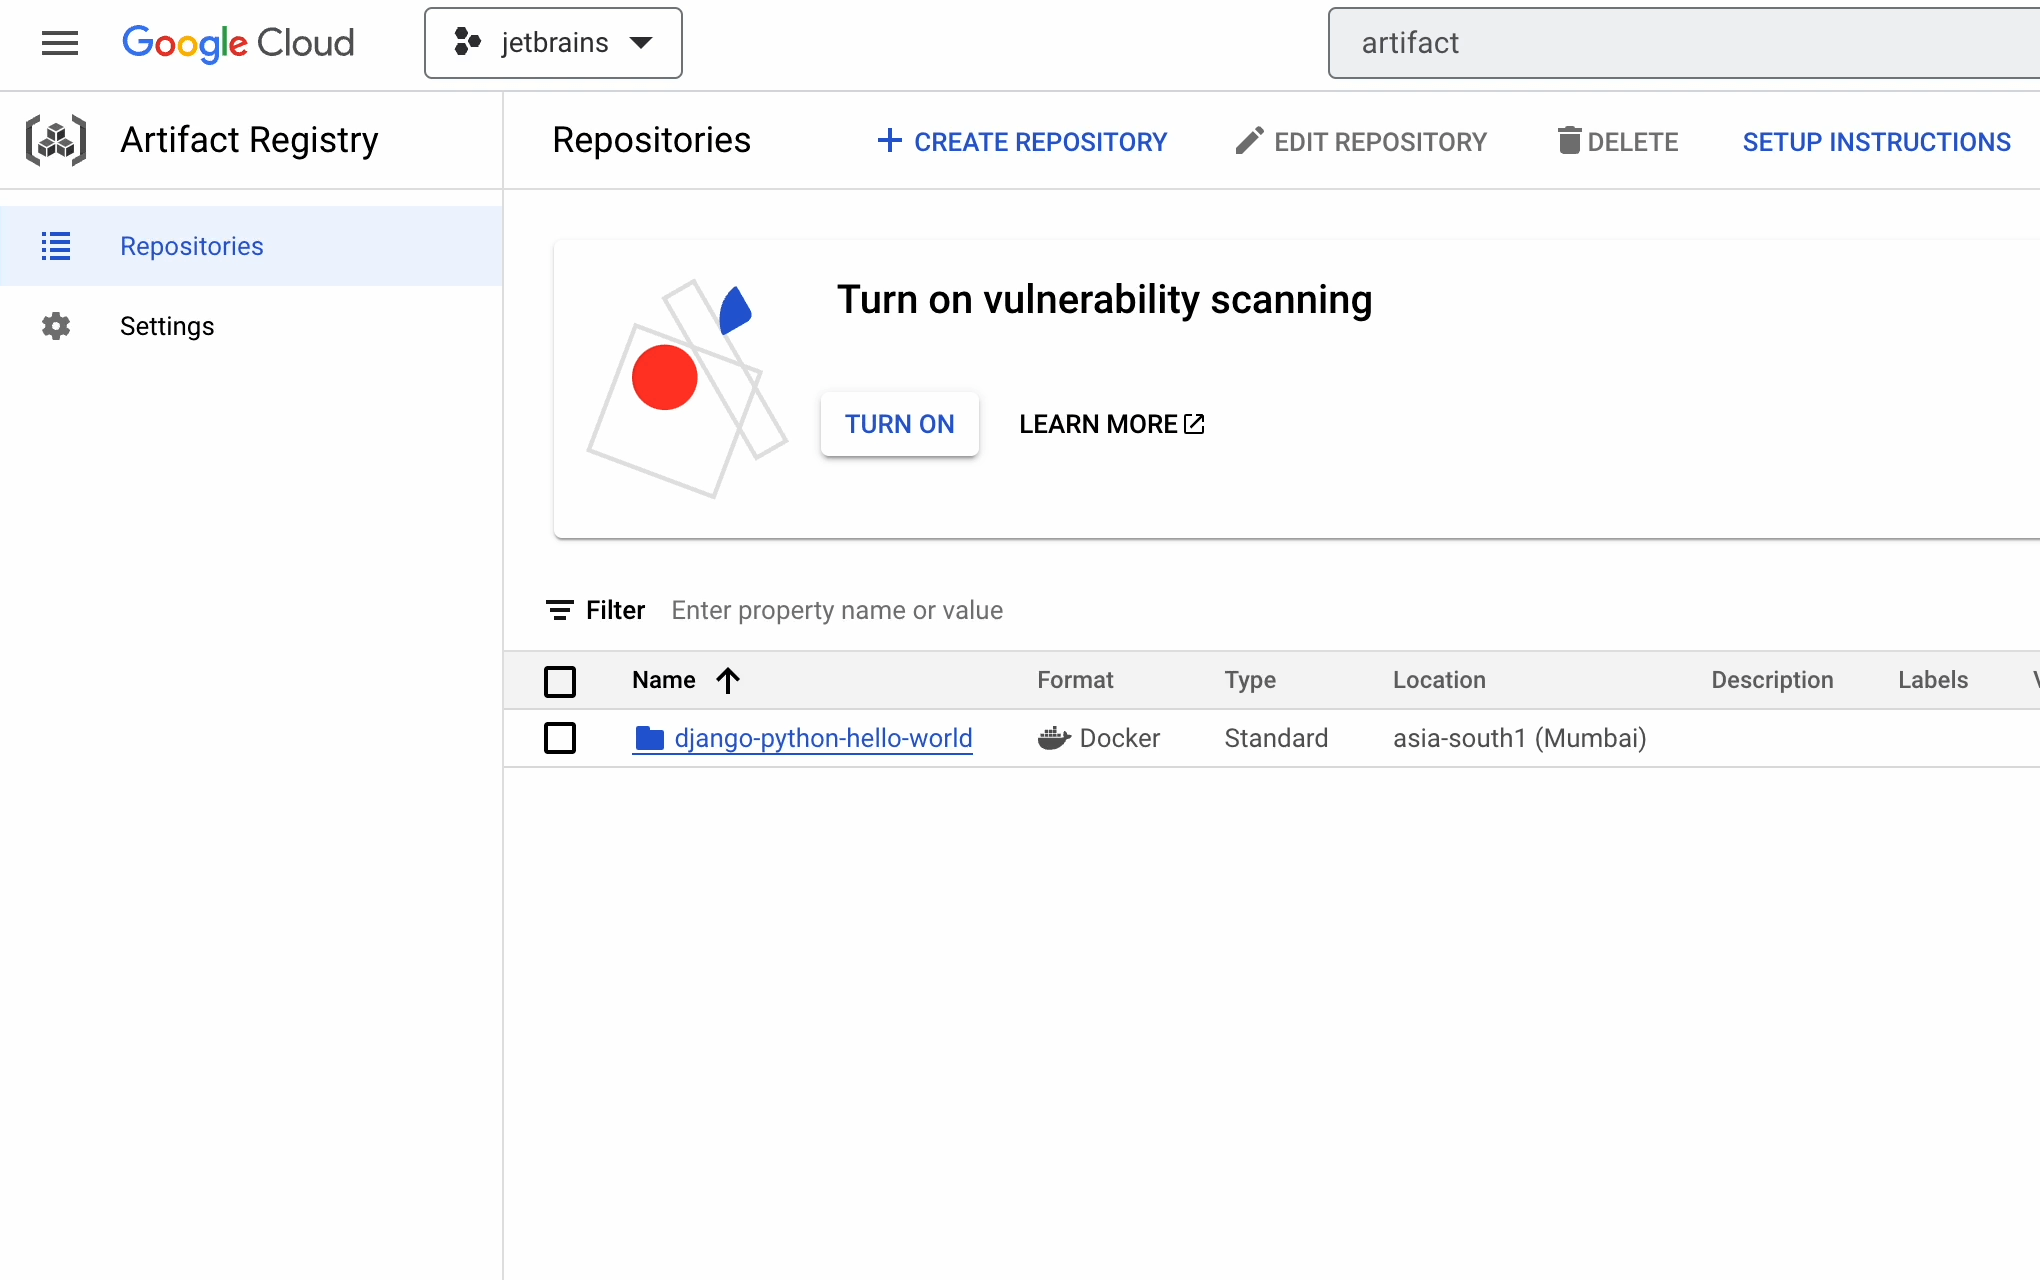Open the django-python-hello-world repository link

[x=823, y=738]
